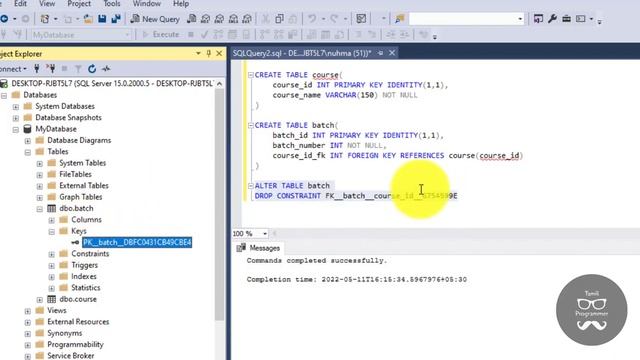
Task: Click the Find in Files icon
Action: [400, 19]
